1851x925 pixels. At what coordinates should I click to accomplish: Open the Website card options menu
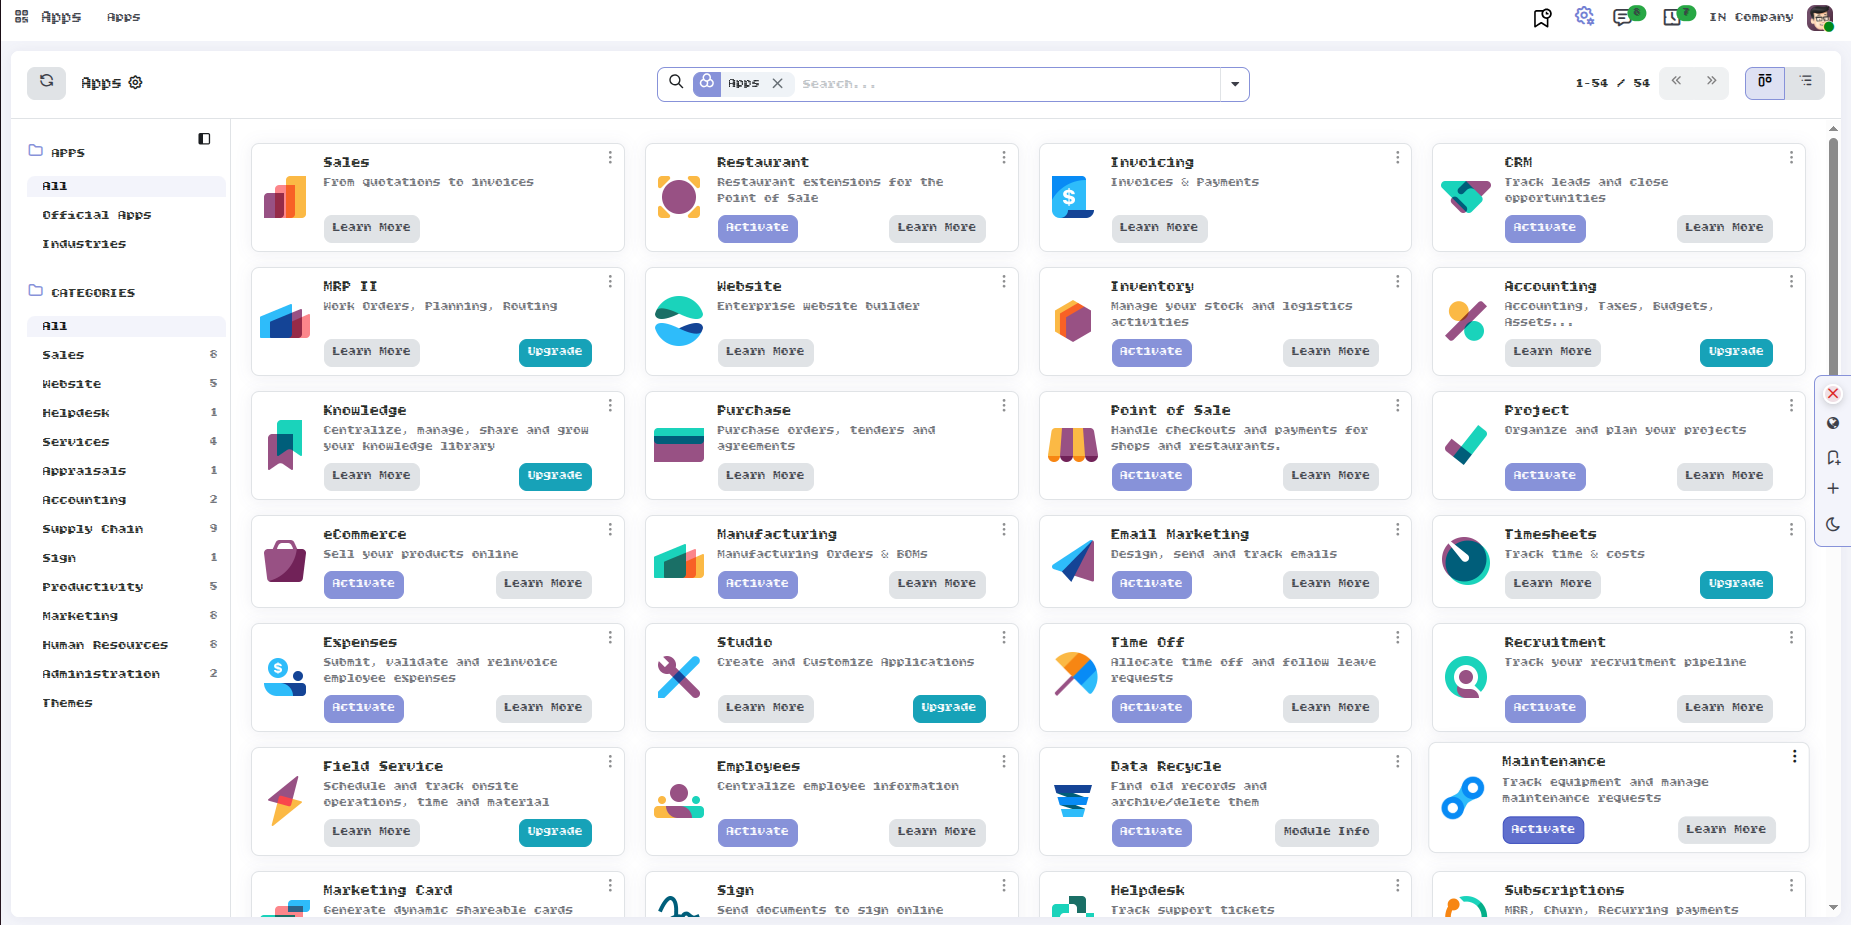(x=1004, y=282)
